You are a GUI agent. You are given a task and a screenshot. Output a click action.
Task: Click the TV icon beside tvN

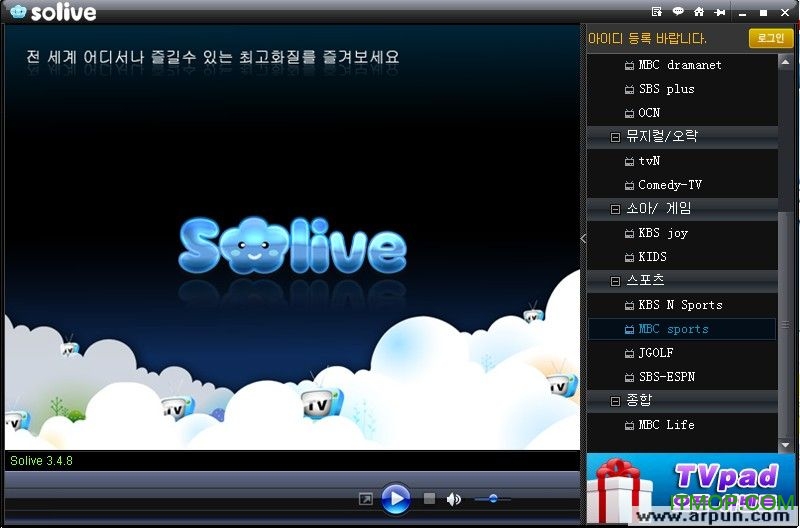630,161
